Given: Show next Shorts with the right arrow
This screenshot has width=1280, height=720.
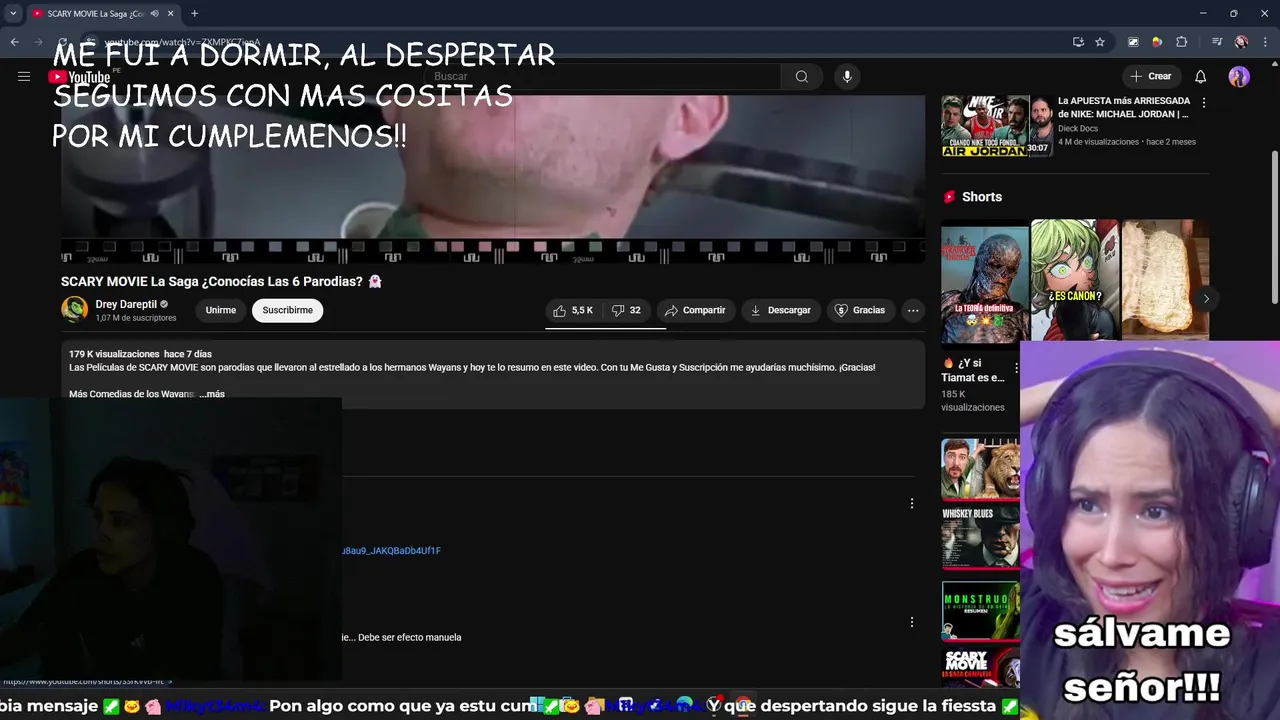Looking at the screenshot, I should tap(1206, 298).
